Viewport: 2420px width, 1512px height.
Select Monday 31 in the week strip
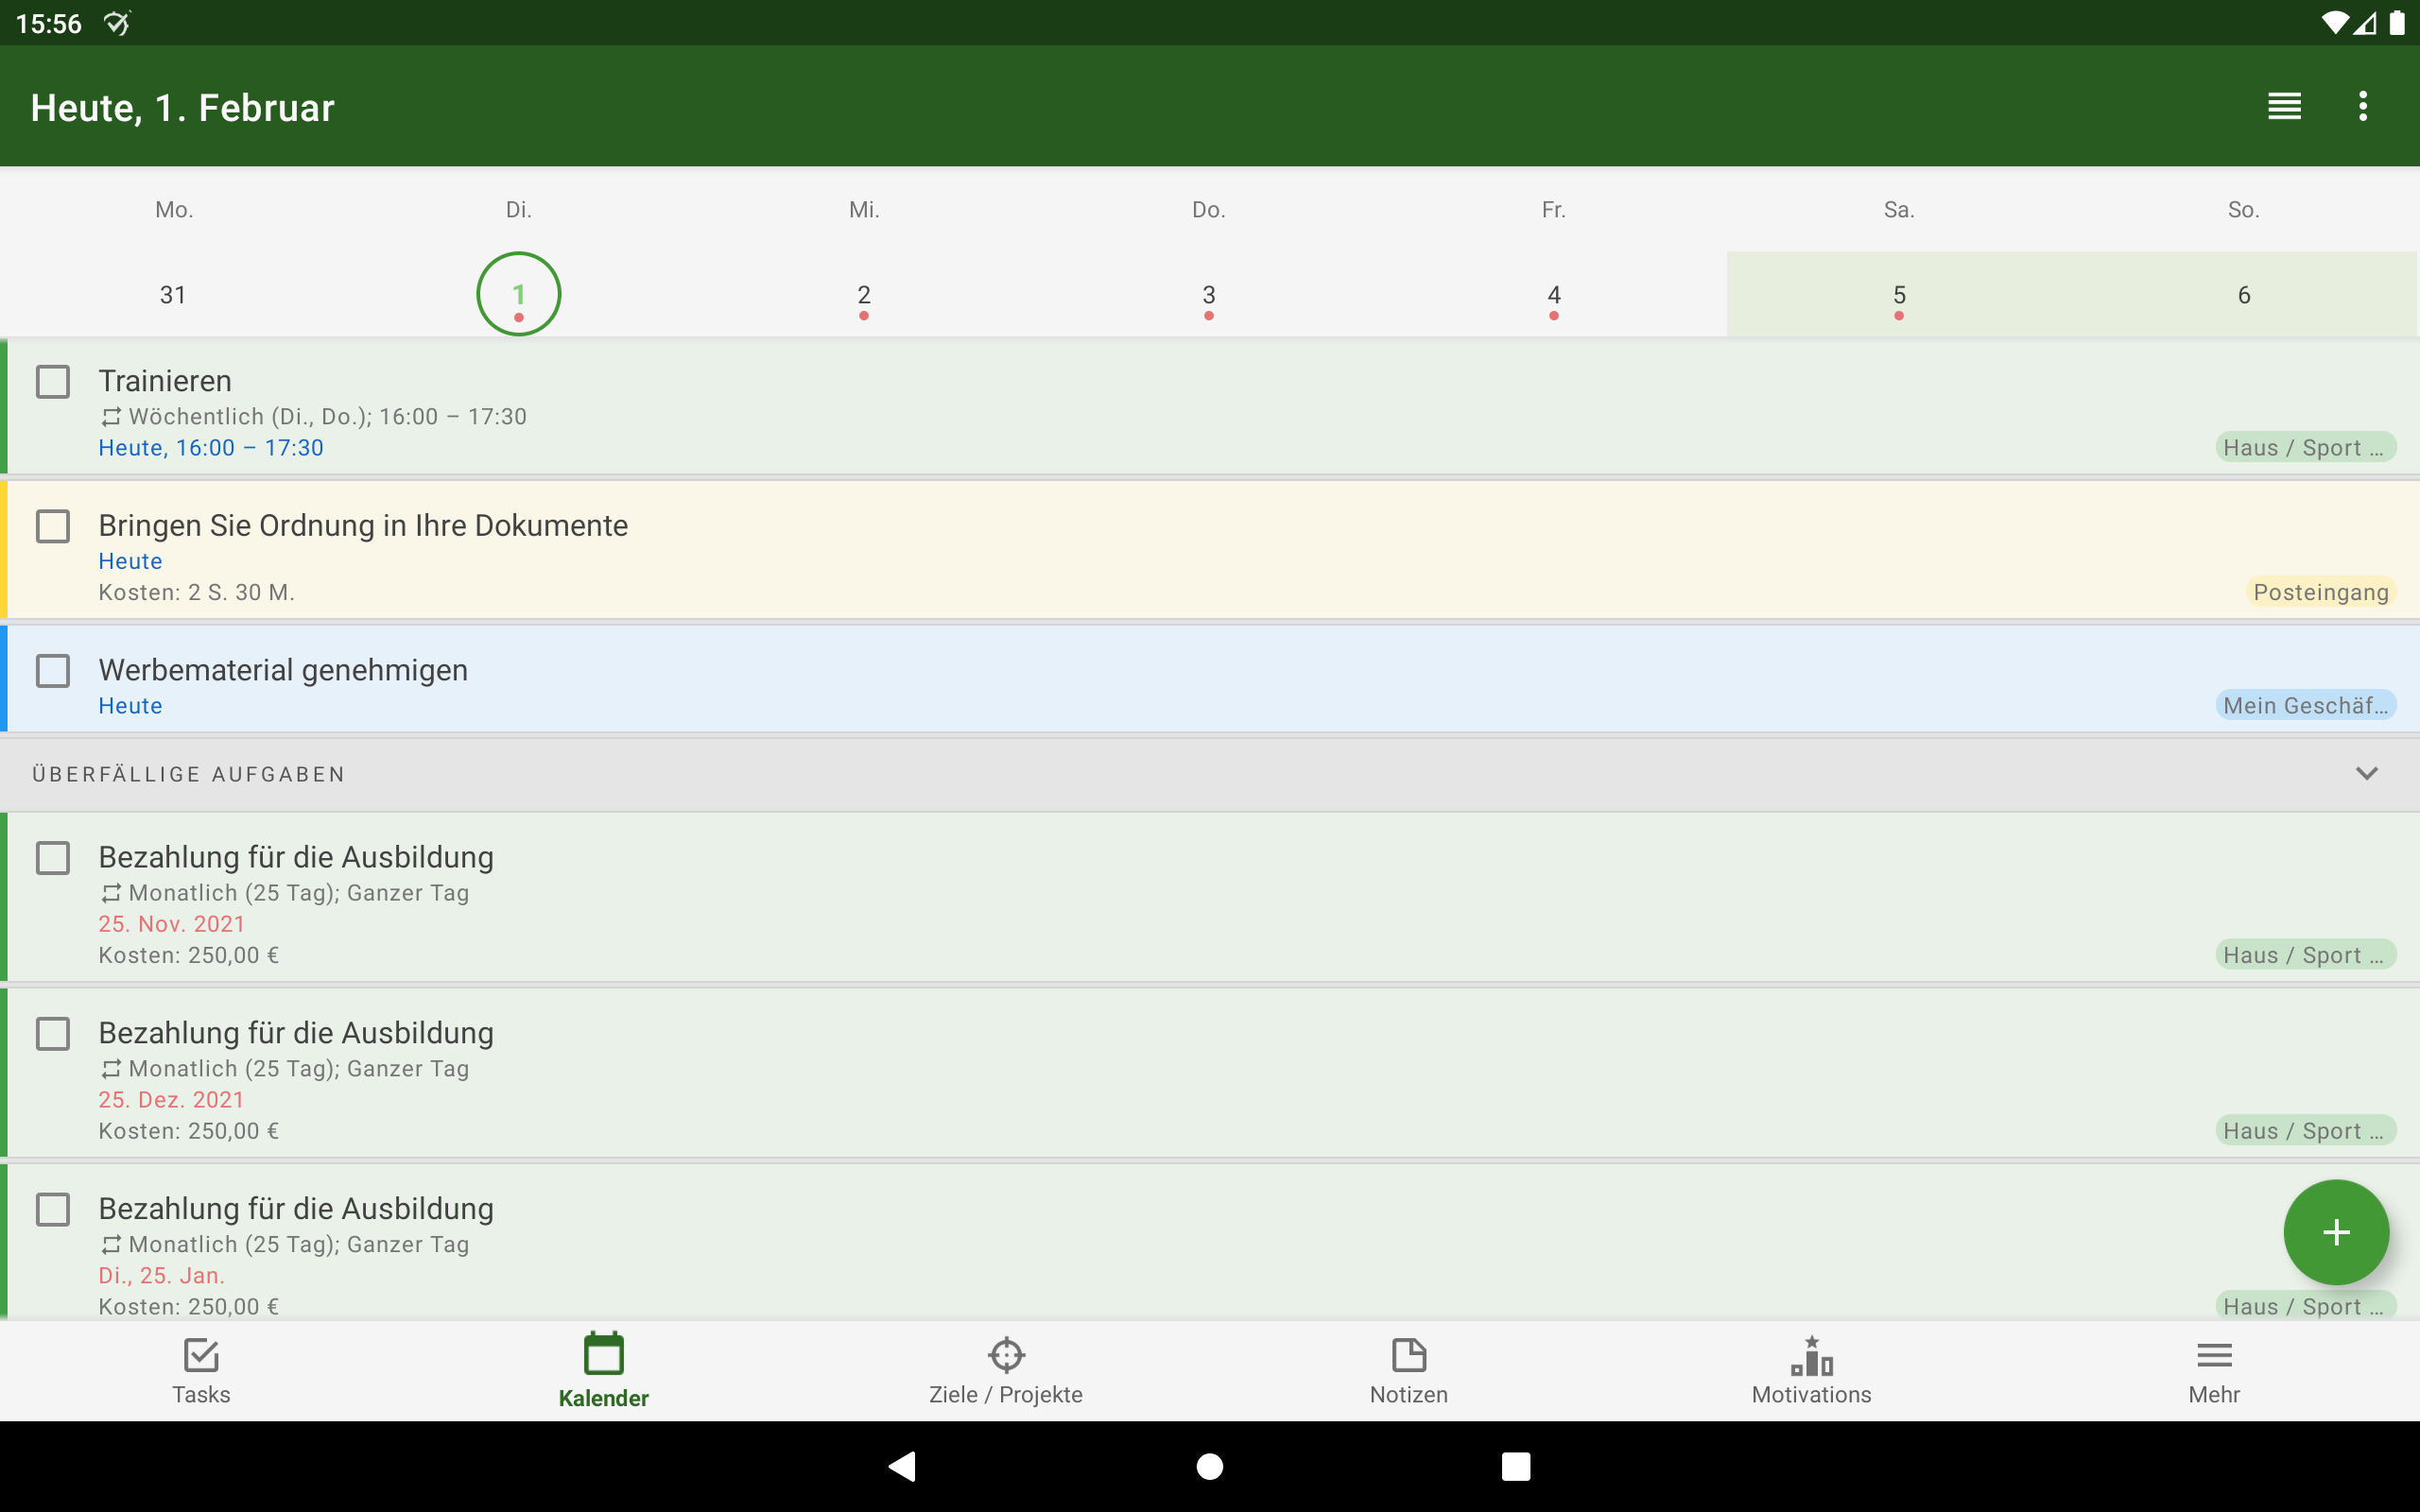pyautogui.click(x=173, y=295)
